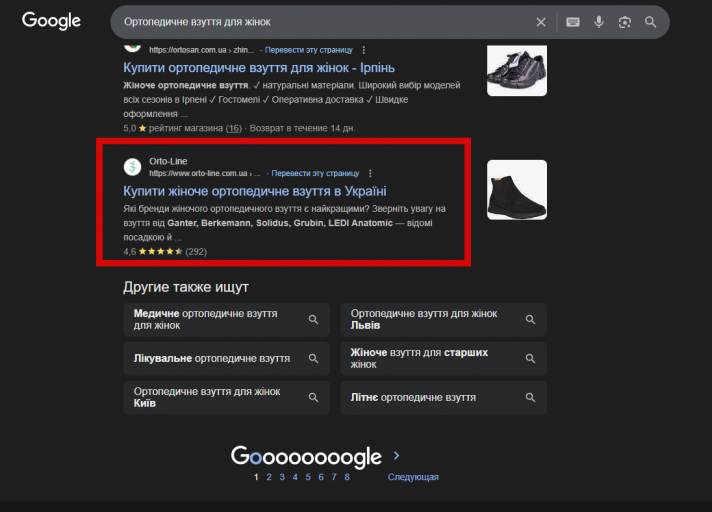Click the ortosan store rating count (16)
The height and width of the screenshot is (512, 712).
click(234, 128)
